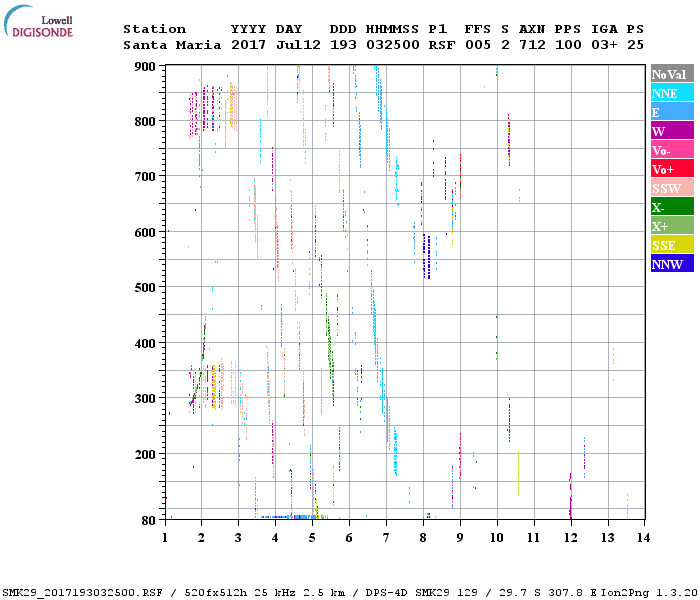Click the IGA value 03+
Viewport: 700px width, 600px height.
point(604,45)
